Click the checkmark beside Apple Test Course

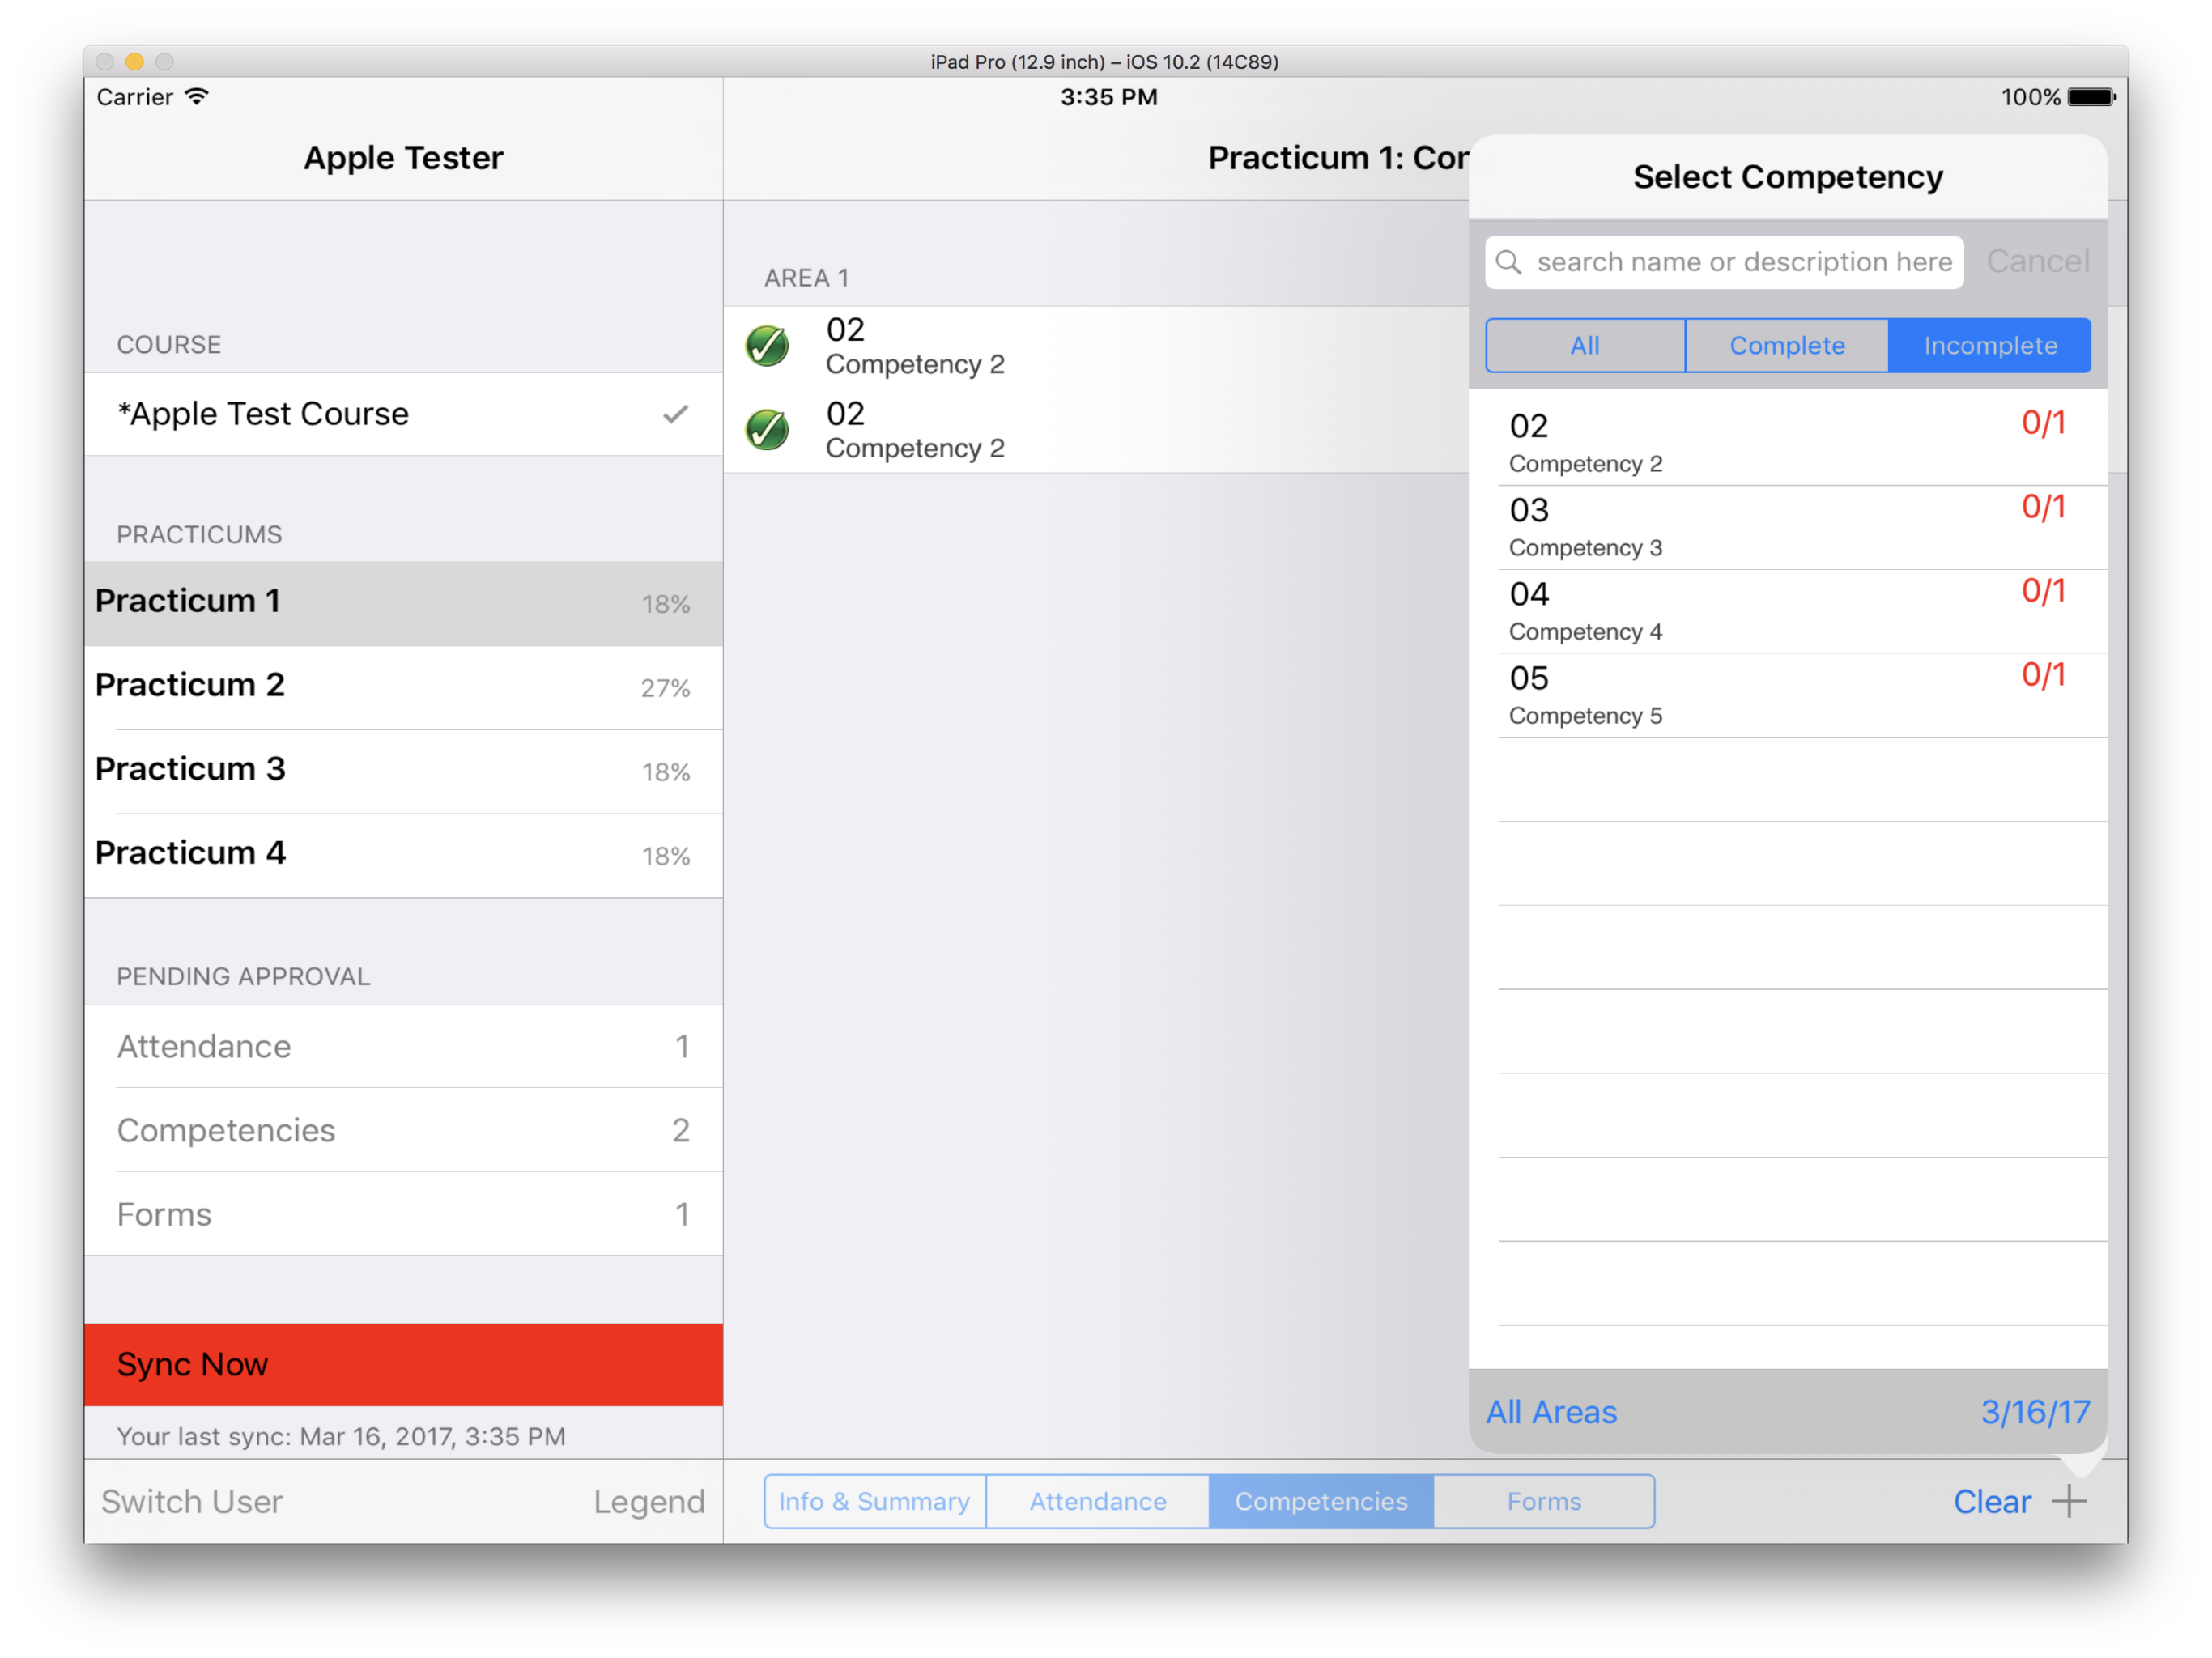coord(676,414)
